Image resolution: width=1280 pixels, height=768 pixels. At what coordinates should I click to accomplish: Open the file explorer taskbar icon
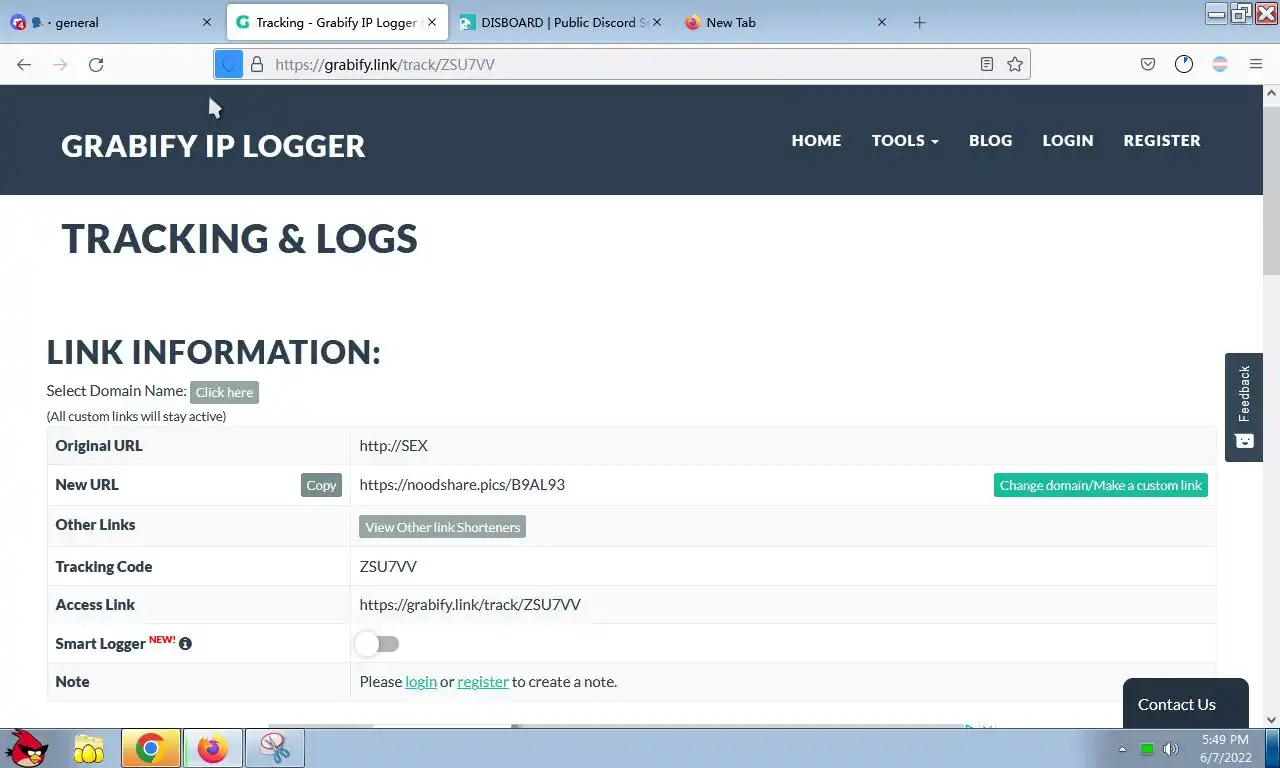[x=89, y=749]
